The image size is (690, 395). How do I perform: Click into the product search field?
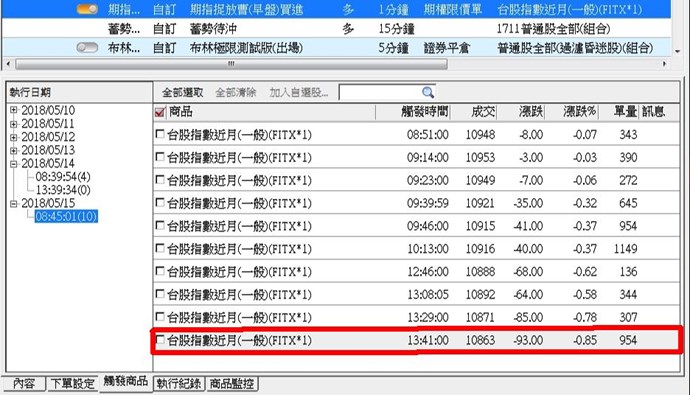[380, 92]
